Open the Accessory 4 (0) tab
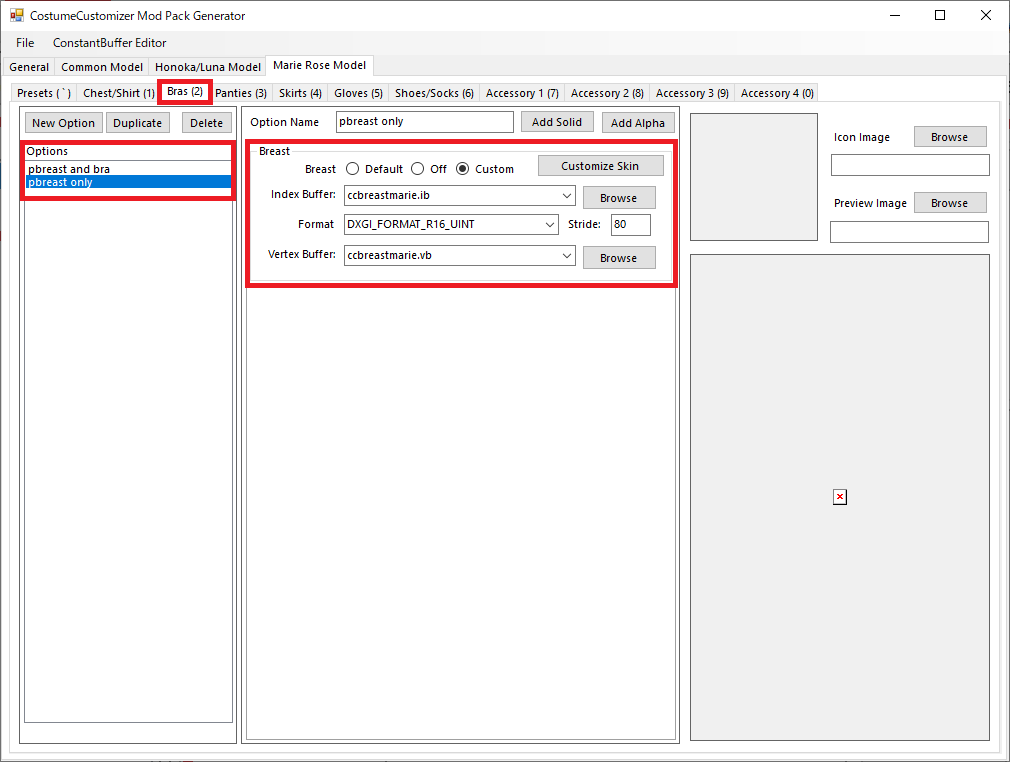The image size is (1010, 762). click(777, 93)
